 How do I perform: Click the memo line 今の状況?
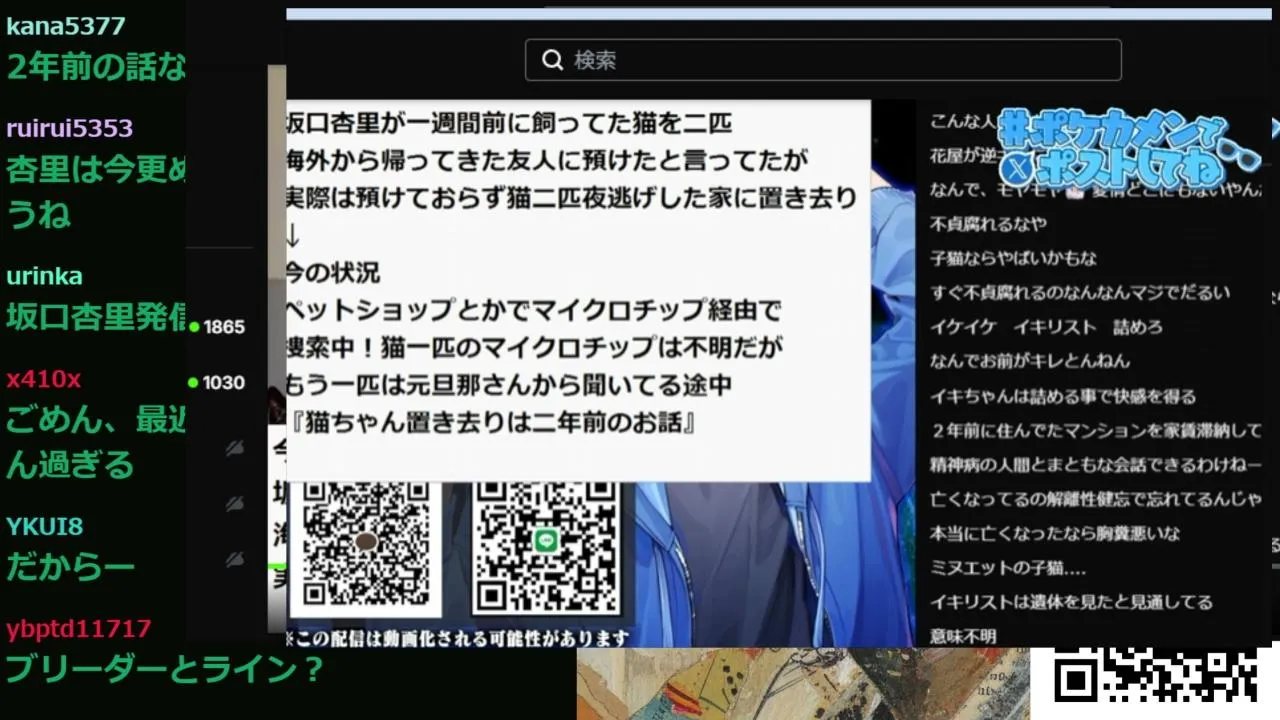(x=333, y=273)
